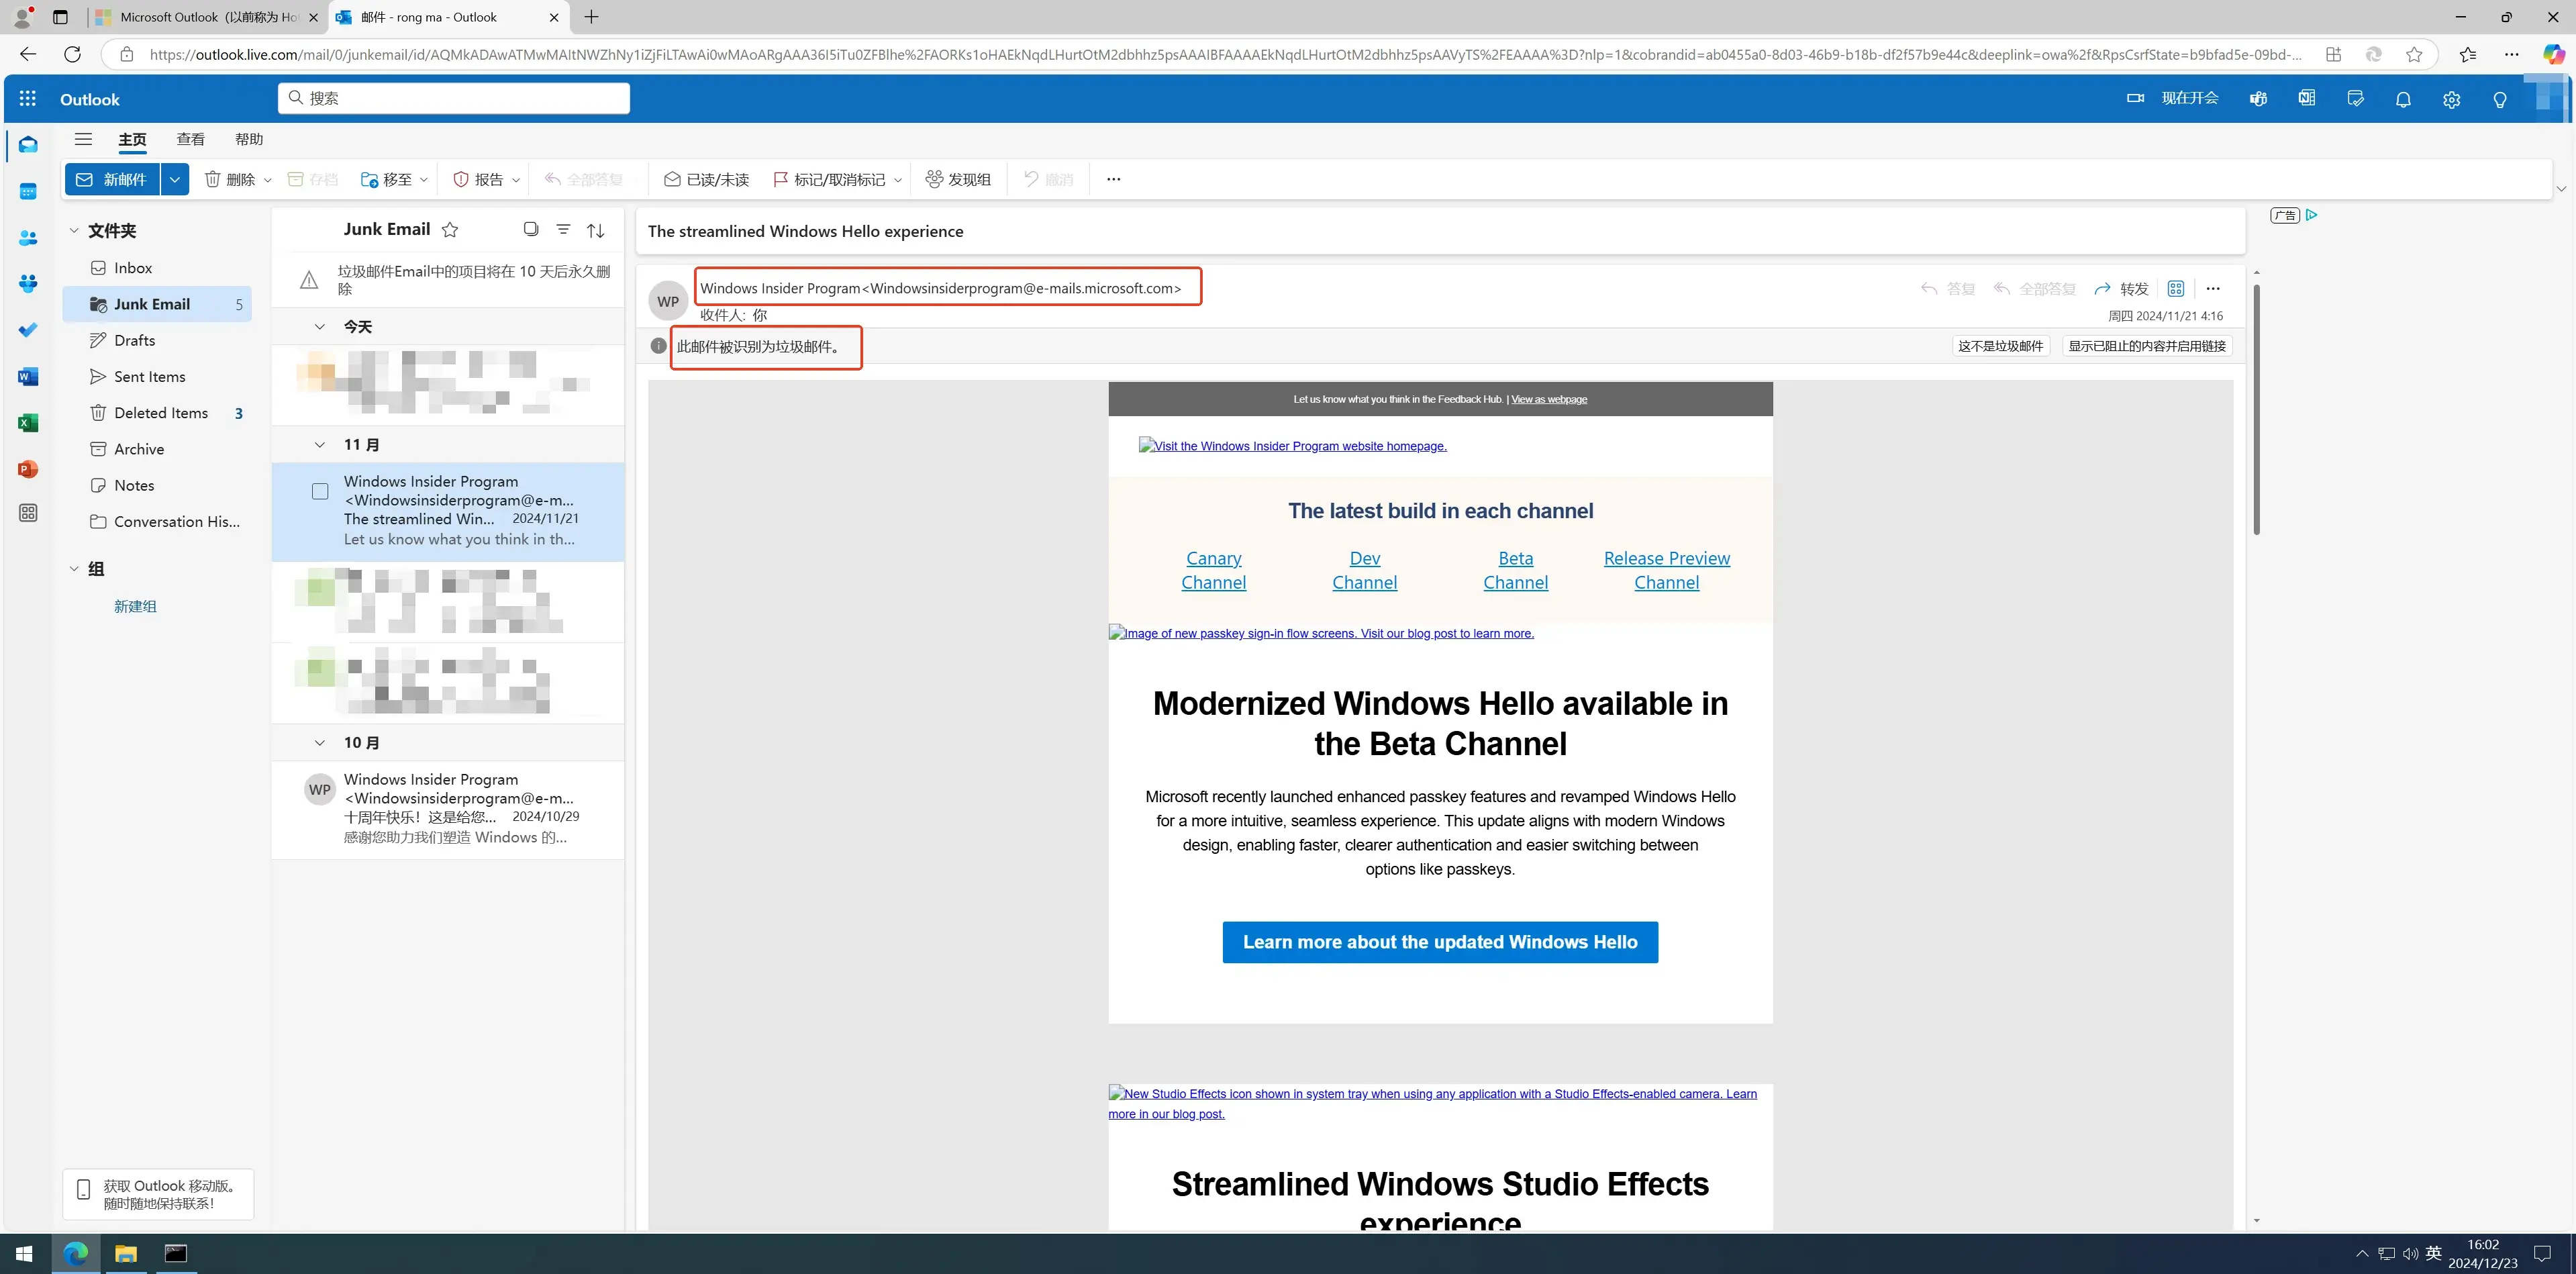
Task: Open the Windows Start button
Action: tap(24, 1253)
